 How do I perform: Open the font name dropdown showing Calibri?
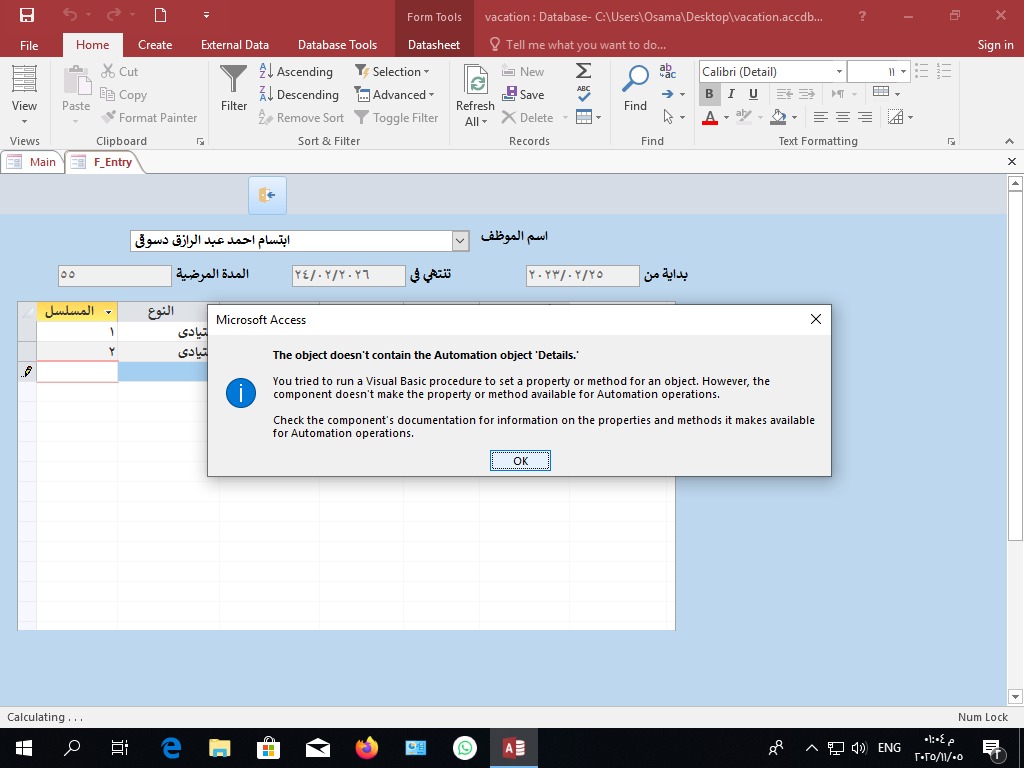(x=838, y=71)
